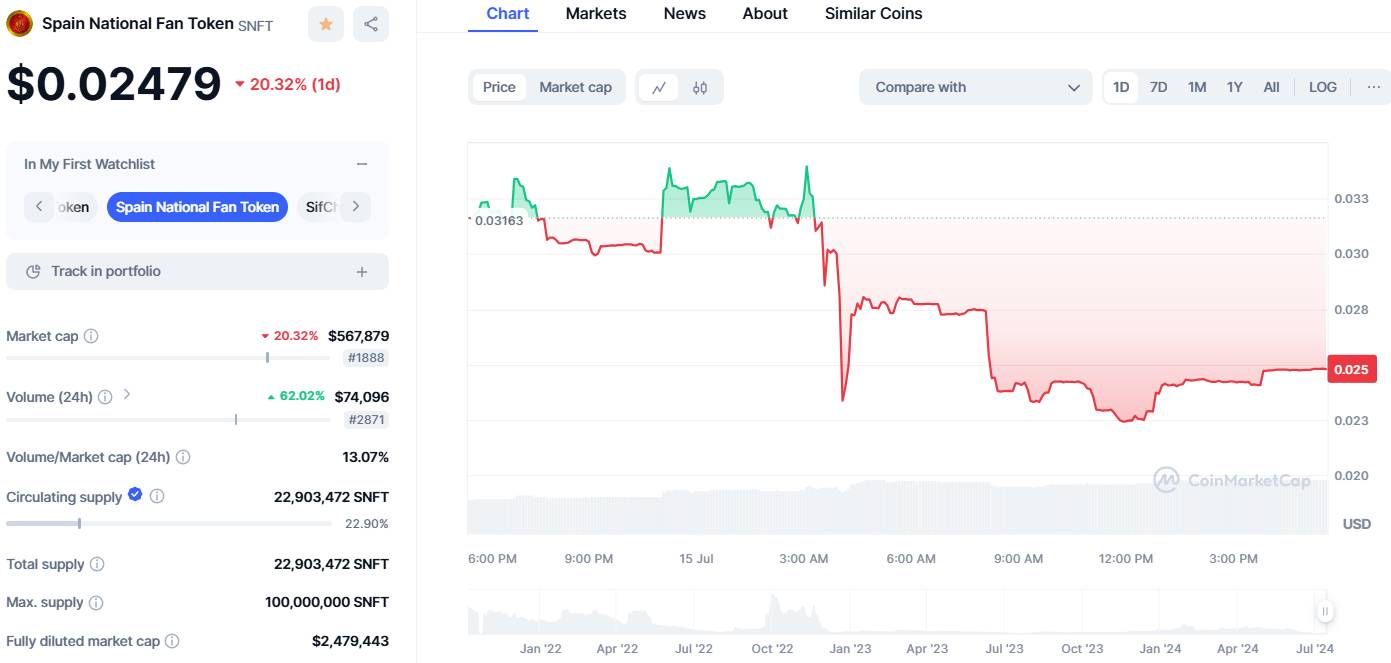Click the 13.07% ratio value
The width and height of the screenshot is (1391, 663).
(366, 457)
